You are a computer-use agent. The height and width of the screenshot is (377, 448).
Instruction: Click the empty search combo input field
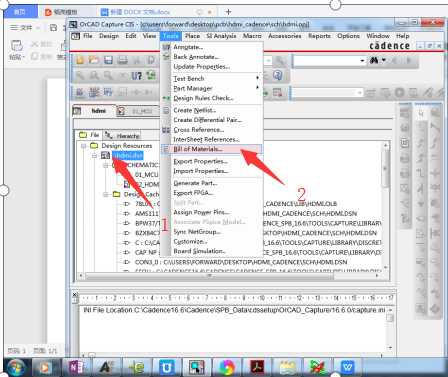[325, 61]
